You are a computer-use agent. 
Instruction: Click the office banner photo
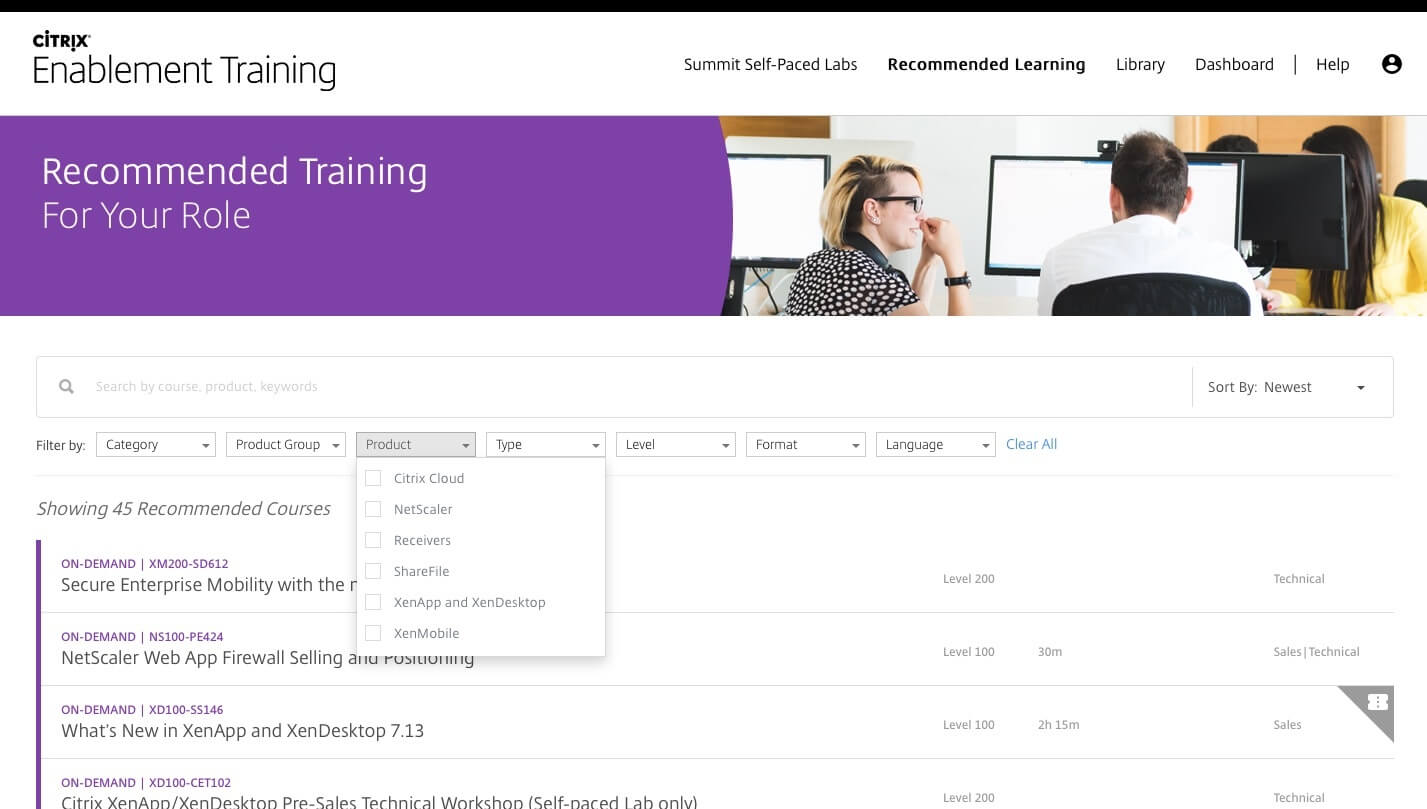pyautogui.click(x=1073, y=216)
